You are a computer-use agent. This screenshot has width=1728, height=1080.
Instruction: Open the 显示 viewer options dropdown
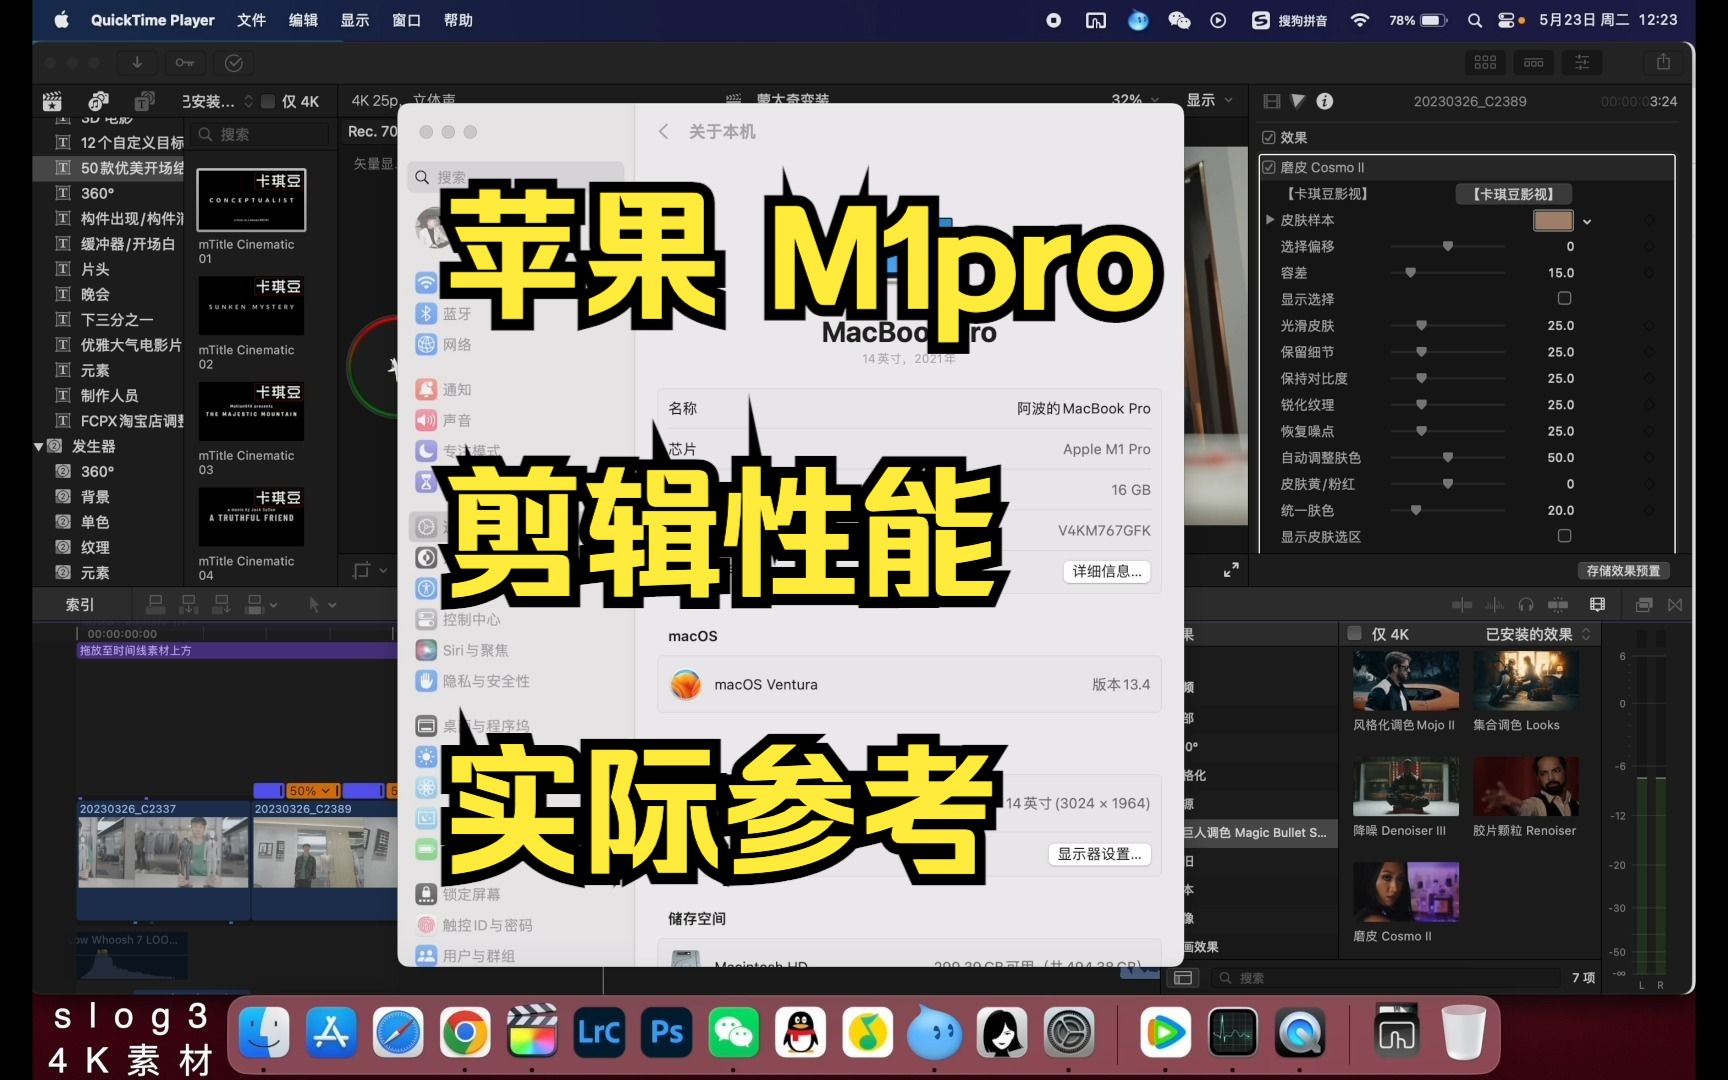pyautogui.click(x=1210, y=100)
